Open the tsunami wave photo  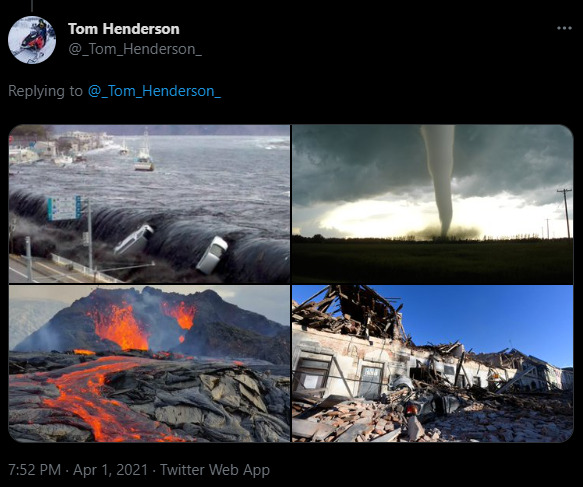click(x=149, y=204)
